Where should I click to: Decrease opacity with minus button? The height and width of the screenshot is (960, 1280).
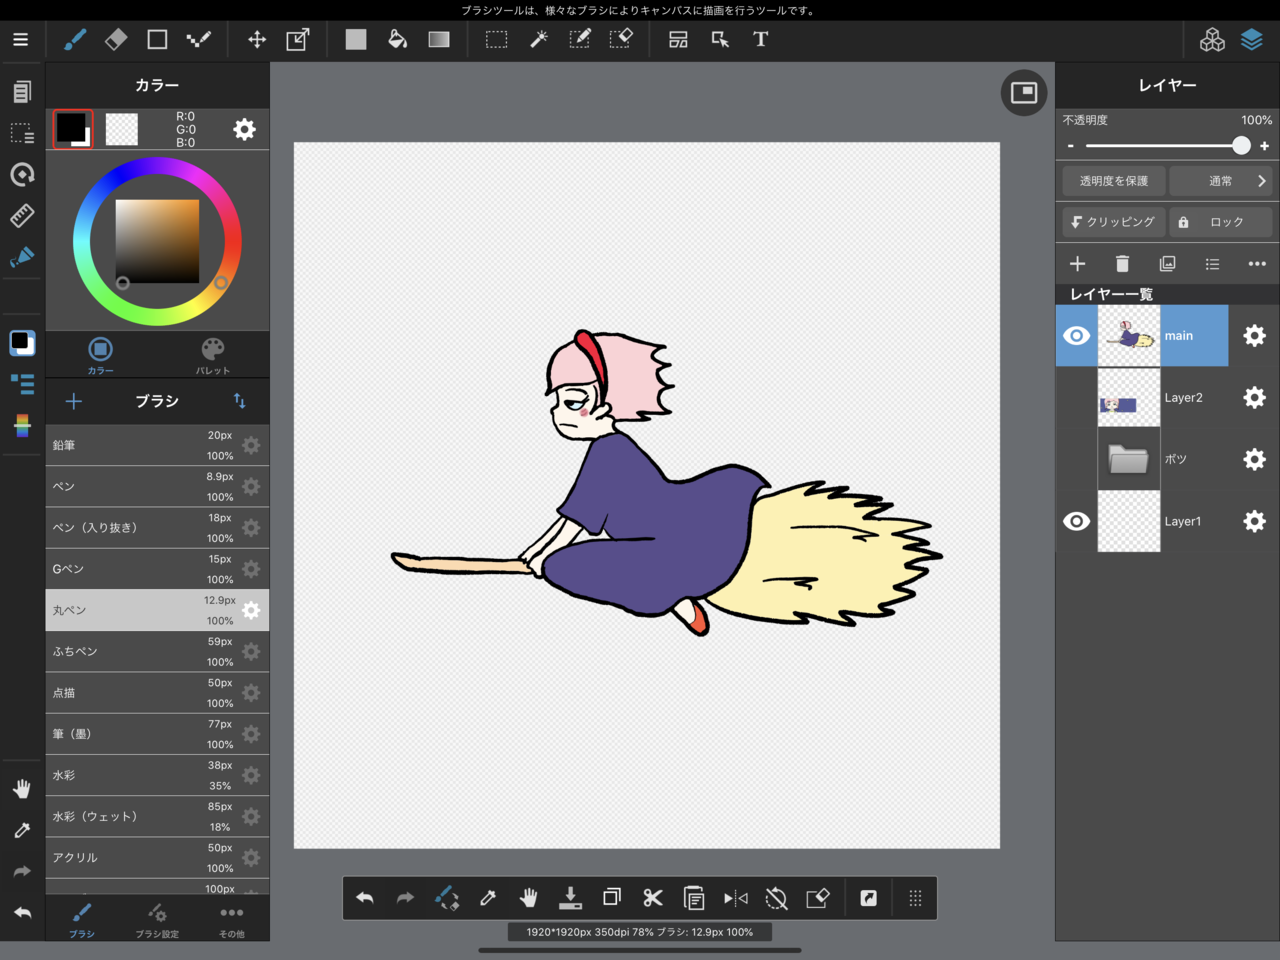pos(1071,146)
